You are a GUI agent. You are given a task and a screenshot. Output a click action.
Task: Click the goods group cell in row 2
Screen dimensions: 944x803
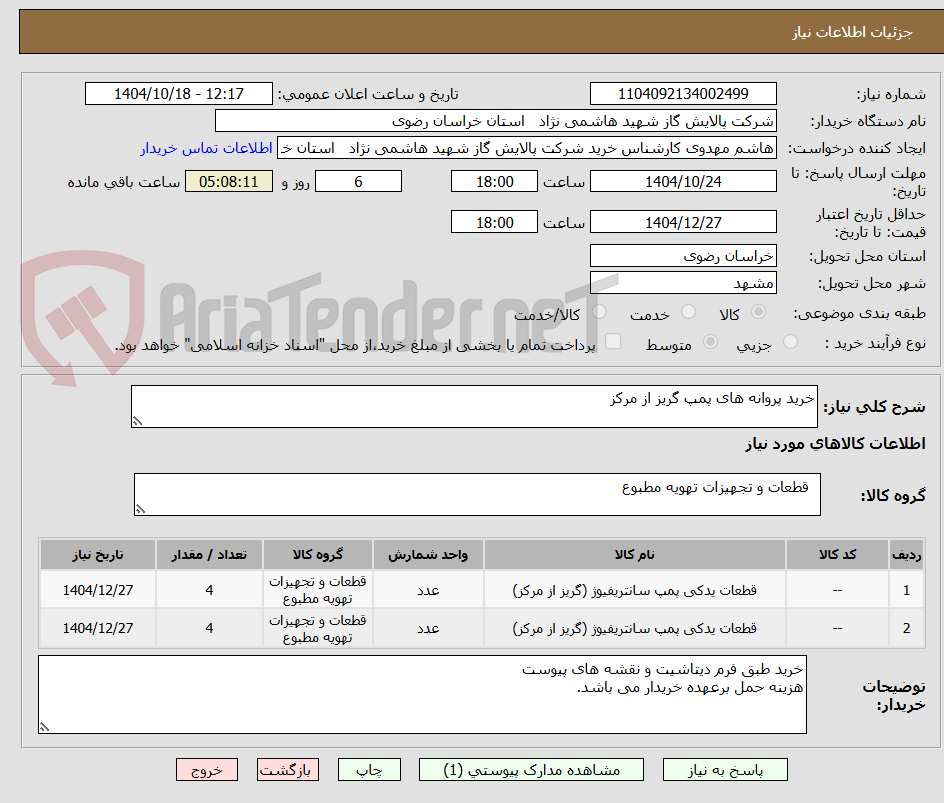click(317, 628)
